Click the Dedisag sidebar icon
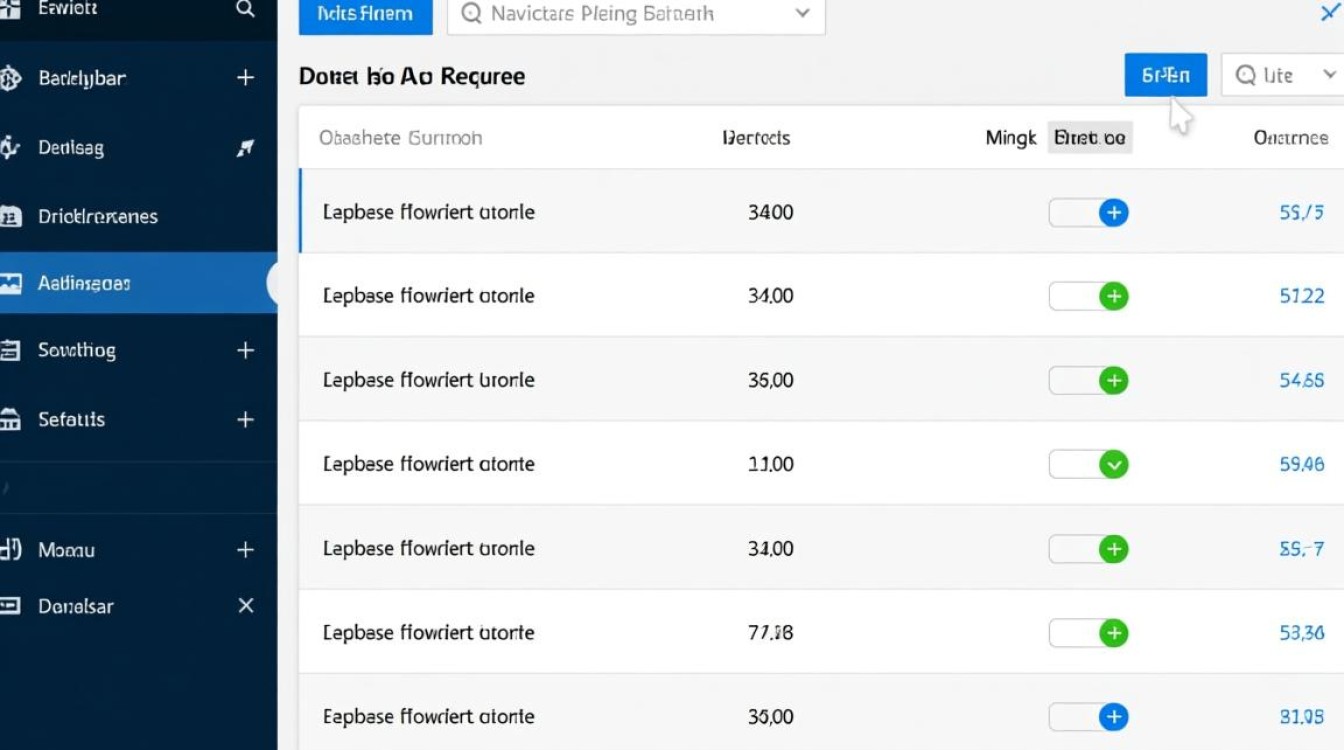1344x750 pixels. [10, 148]
